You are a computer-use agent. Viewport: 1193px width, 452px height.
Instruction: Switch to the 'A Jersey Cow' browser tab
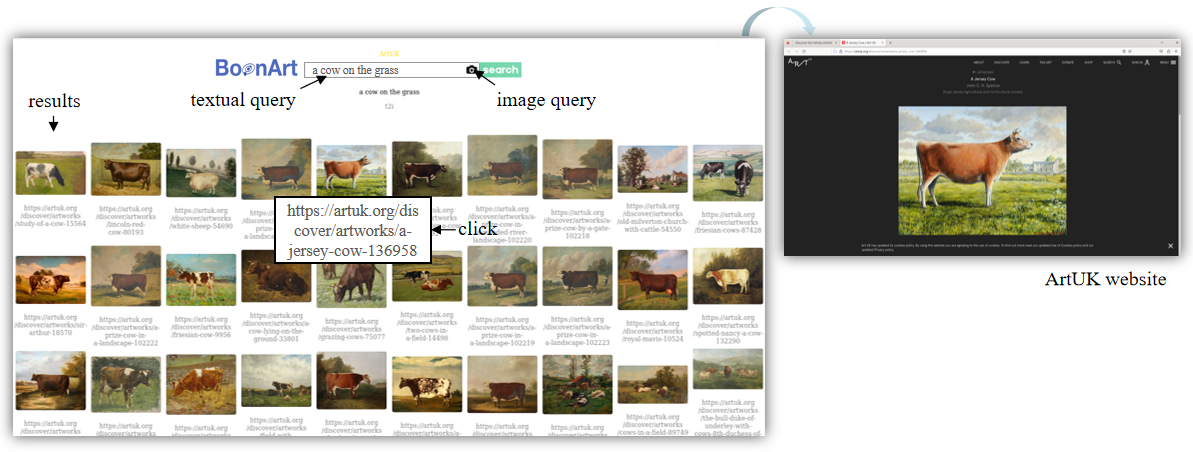(863, 43)
